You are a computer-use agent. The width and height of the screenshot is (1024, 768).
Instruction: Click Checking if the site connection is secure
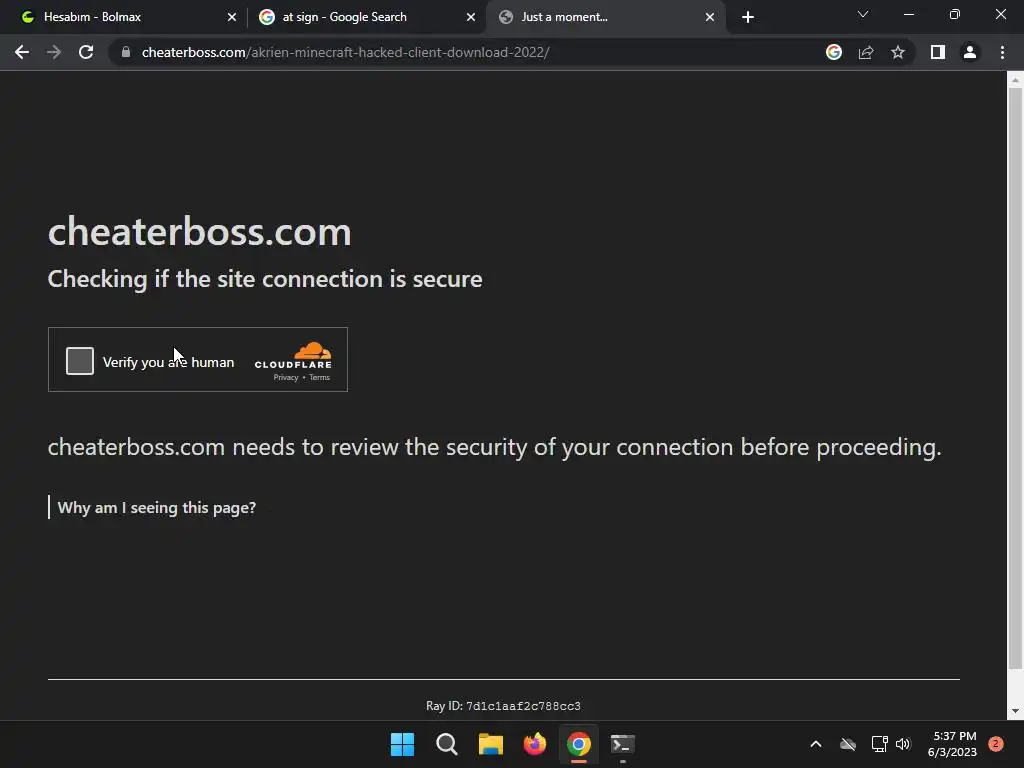pyautogui.click(x=265, y=279)
